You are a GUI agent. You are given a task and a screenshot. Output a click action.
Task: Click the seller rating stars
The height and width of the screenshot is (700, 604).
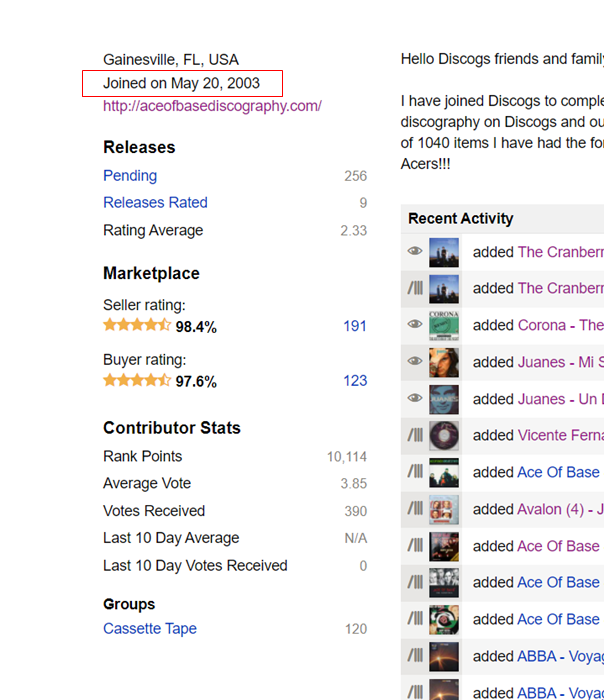(x=137, y=326)
